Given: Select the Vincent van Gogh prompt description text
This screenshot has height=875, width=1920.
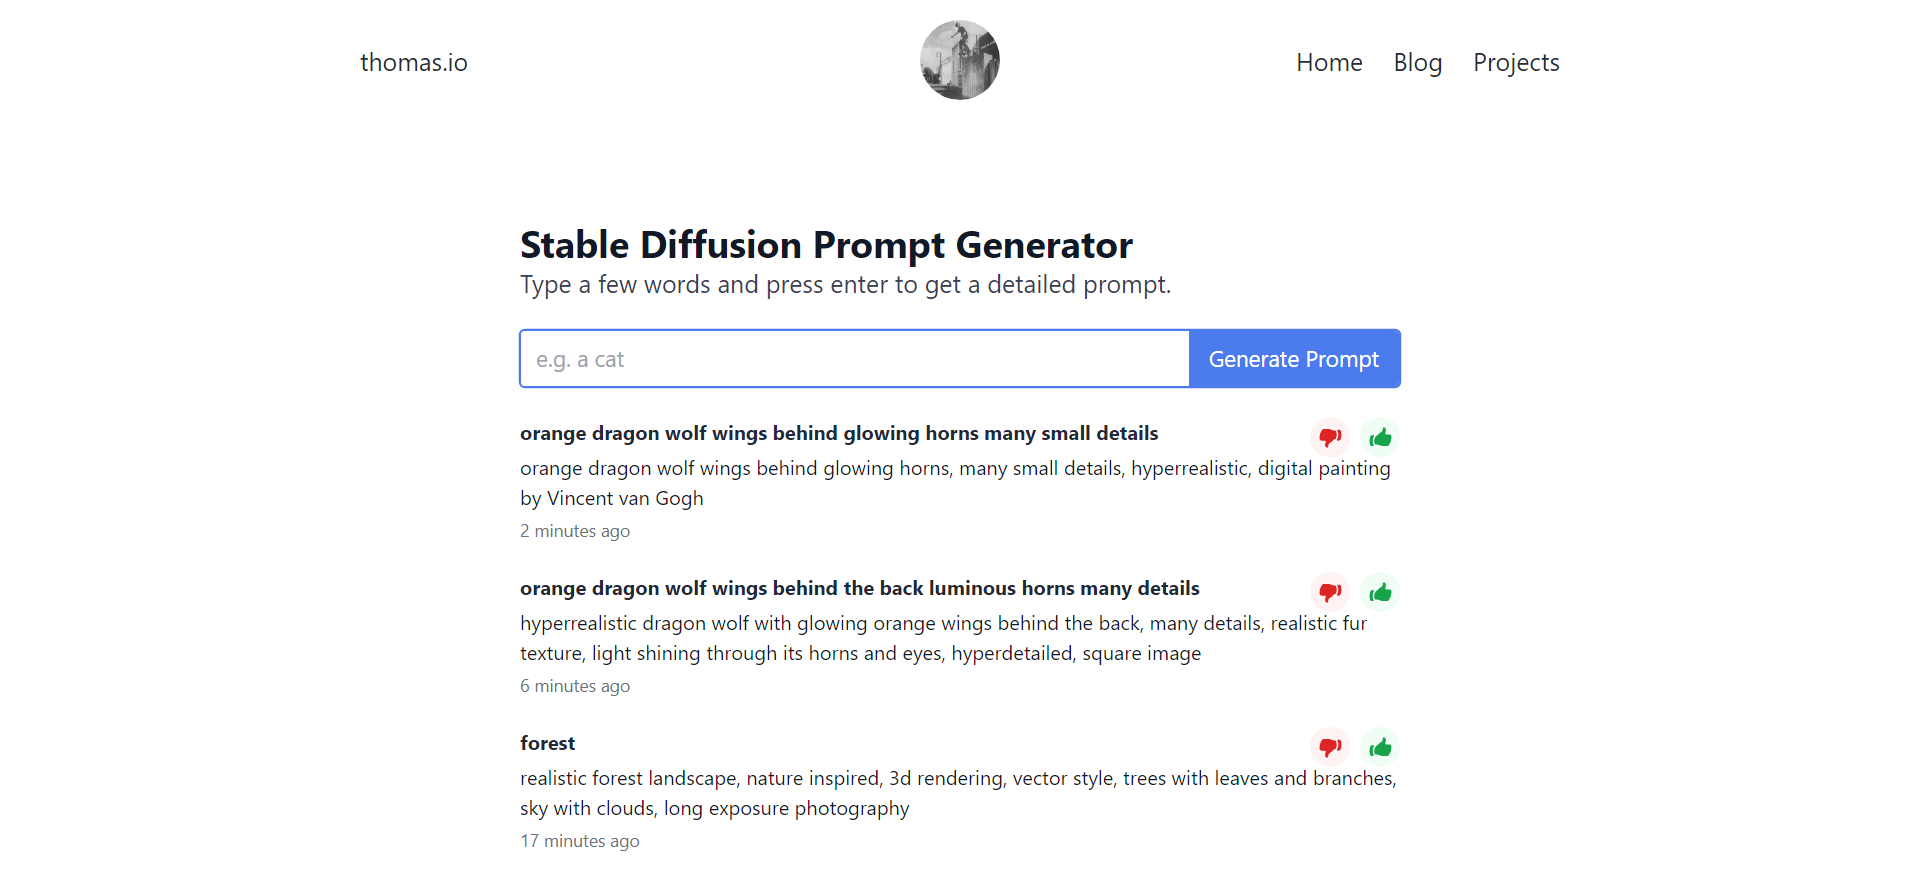Looking at the screenshot, I should 955,482.
